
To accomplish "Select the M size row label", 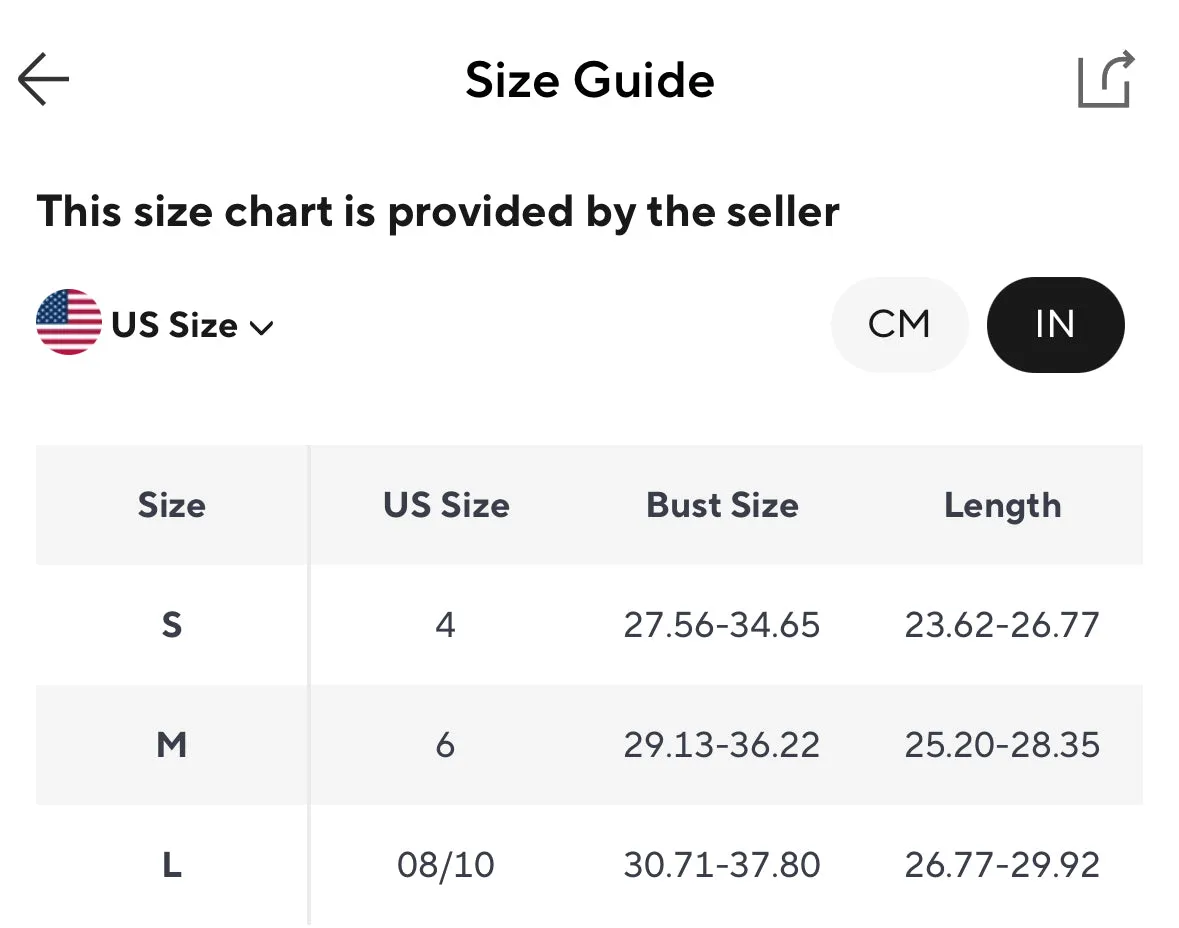I will (171, 745).
